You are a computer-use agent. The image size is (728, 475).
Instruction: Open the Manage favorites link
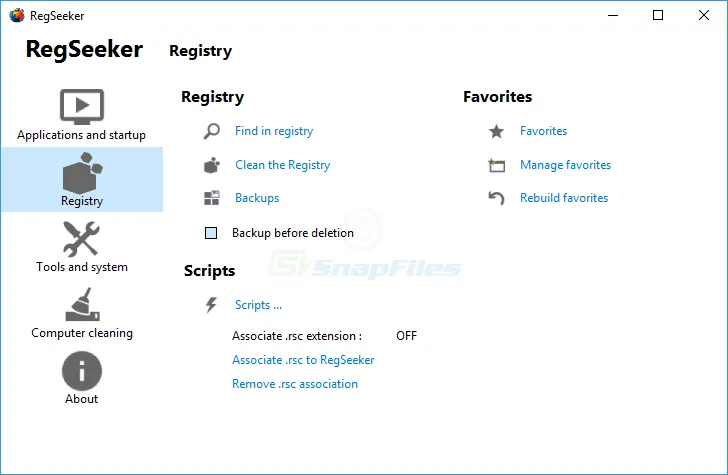pyautogui.click(x=565, y=165)
